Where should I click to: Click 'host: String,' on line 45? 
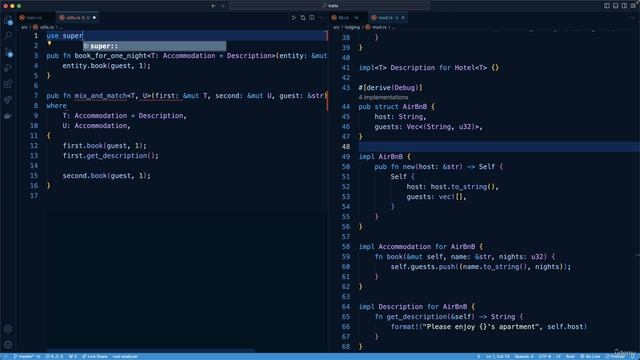click(x=400, y=117)
